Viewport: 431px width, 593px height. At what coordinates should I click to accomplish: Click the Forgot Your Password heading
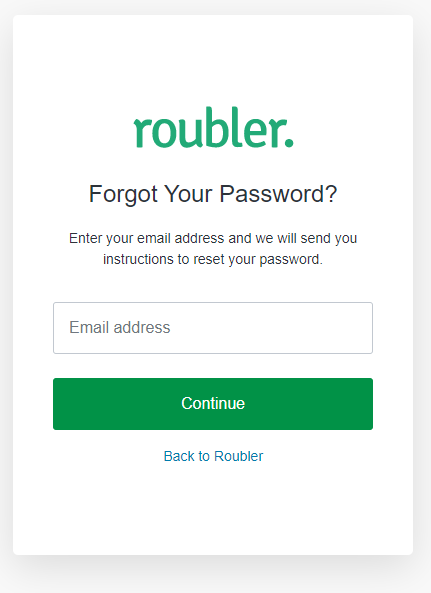click(213, 194)
